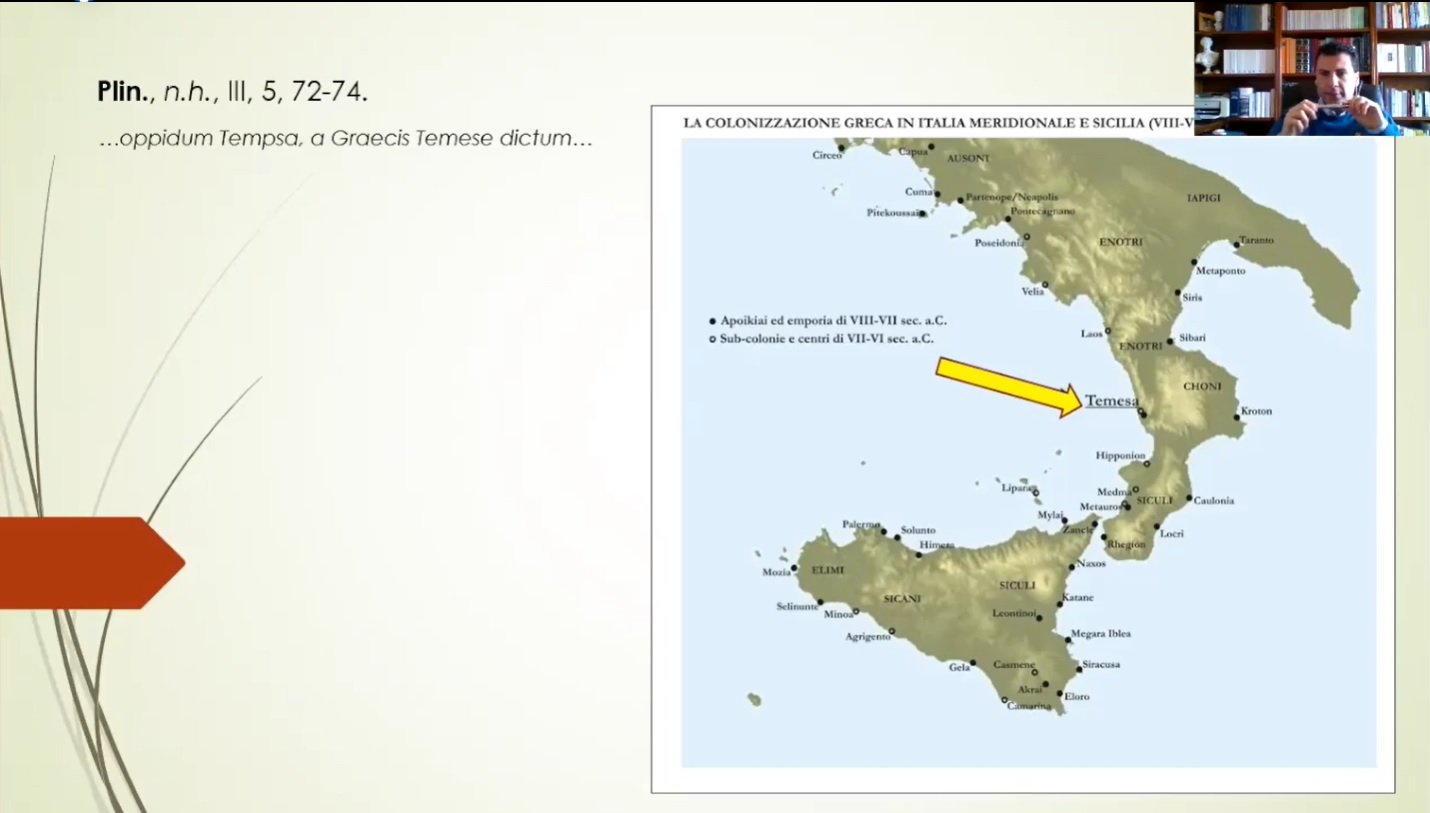Select the Taranto marker dot on map
The height and width of the screenshot is (813, 1430).
tap(1237, 245)
